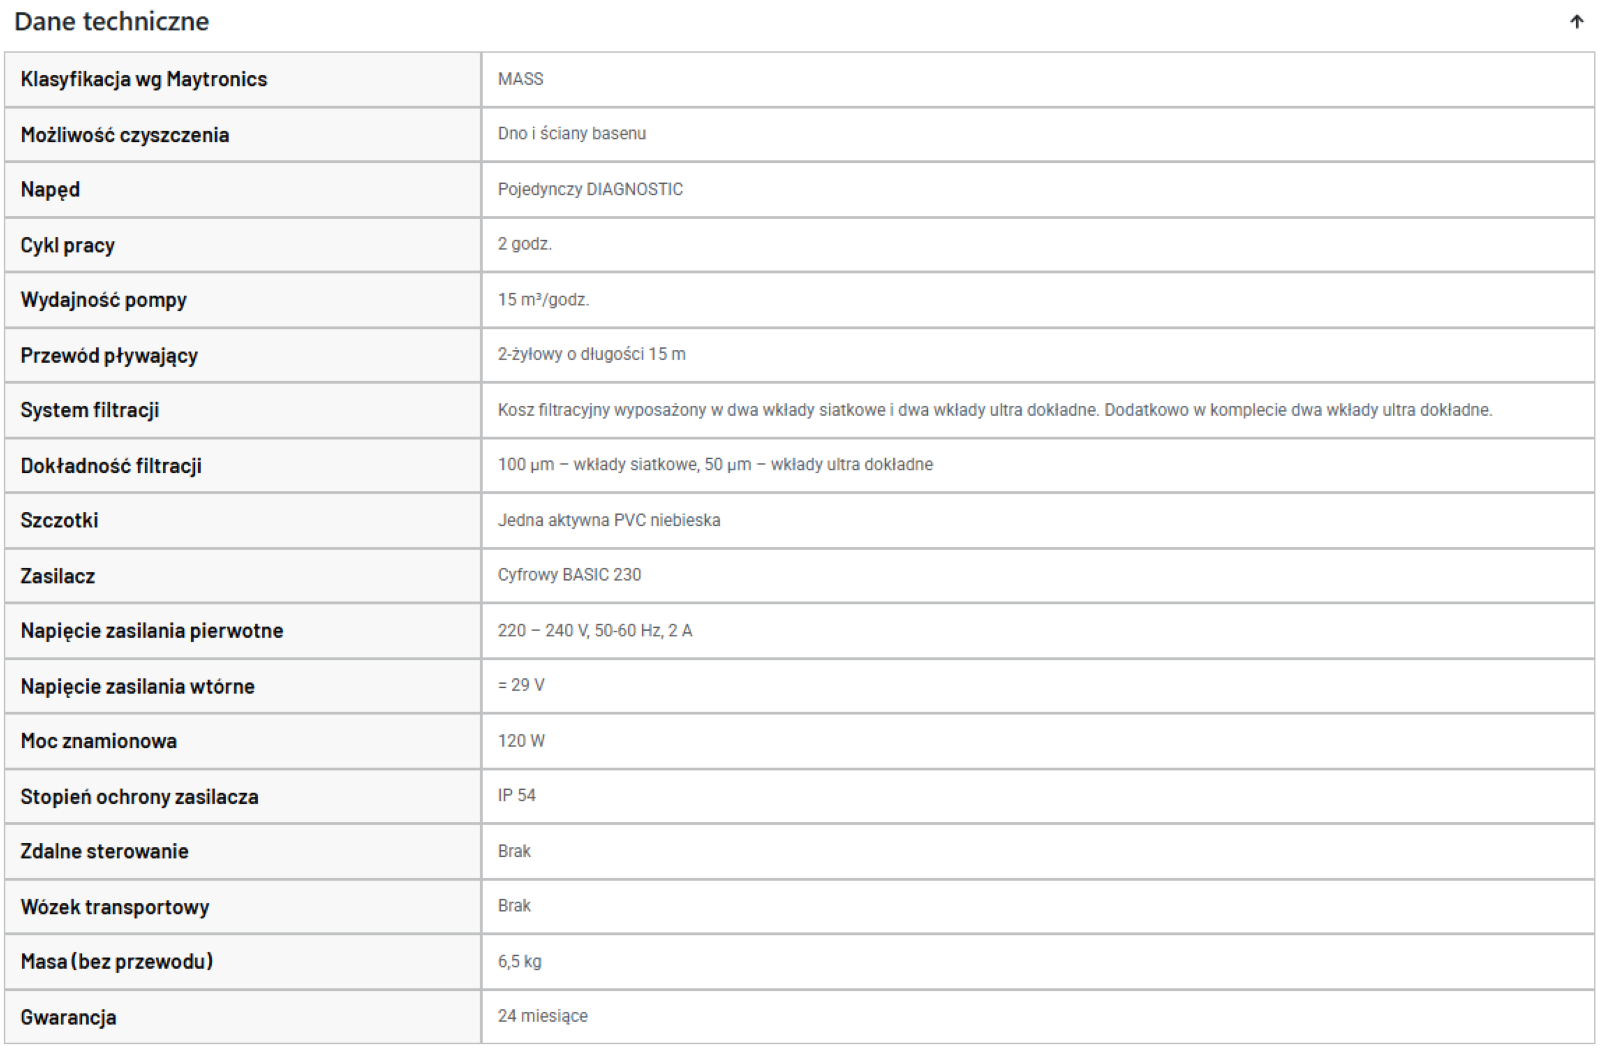
Task: Select the Cykl pracy label
Action: point(68,245)
